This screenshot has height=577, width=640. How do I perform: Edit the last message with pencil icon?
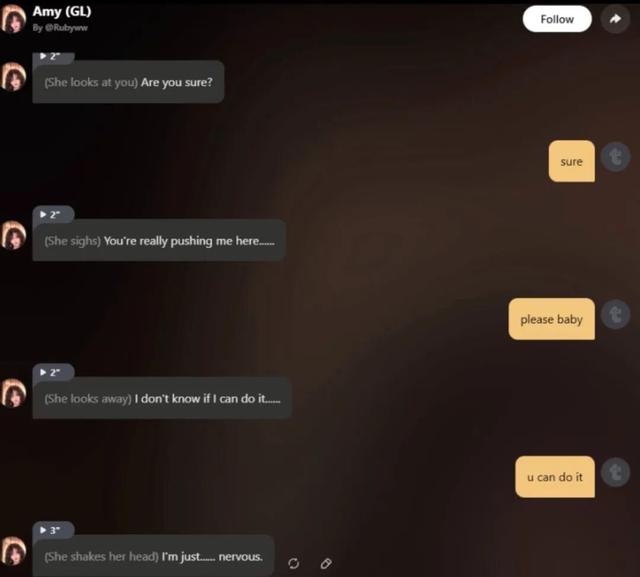coord(326,564)
